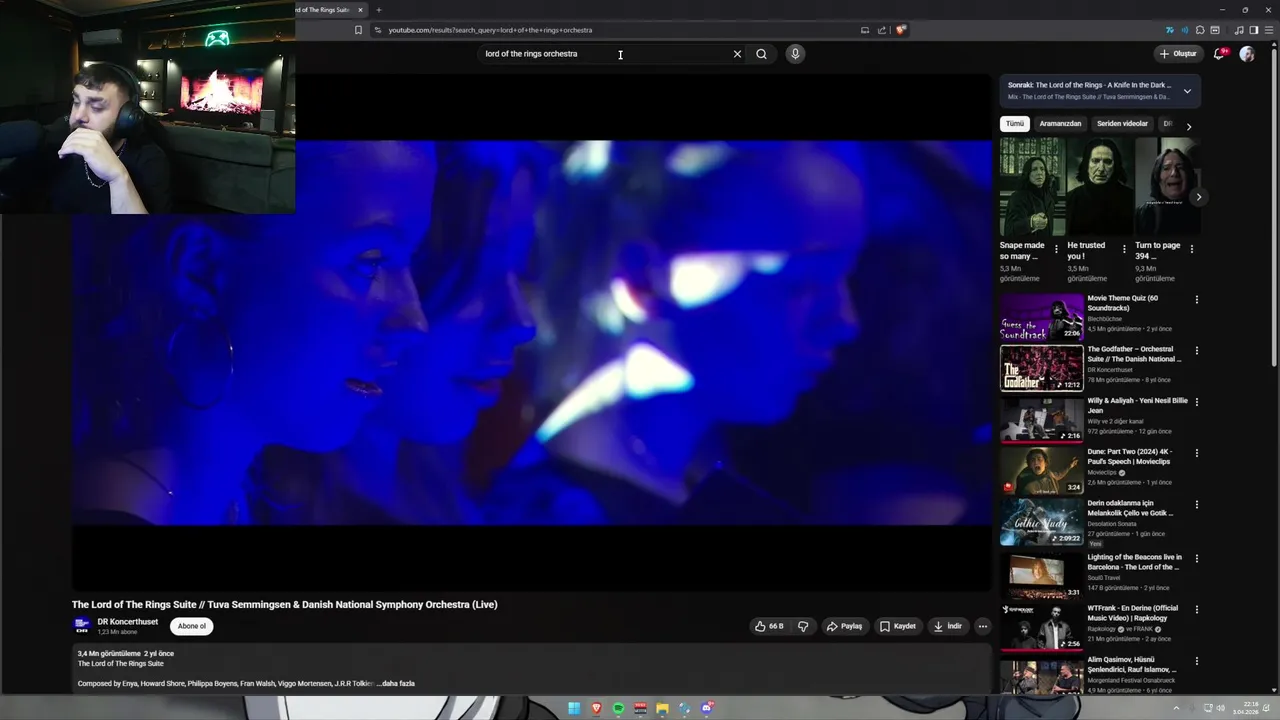
Task: Click the Kaydet save button
Action: pyautogui.click(x=897, y=626)
